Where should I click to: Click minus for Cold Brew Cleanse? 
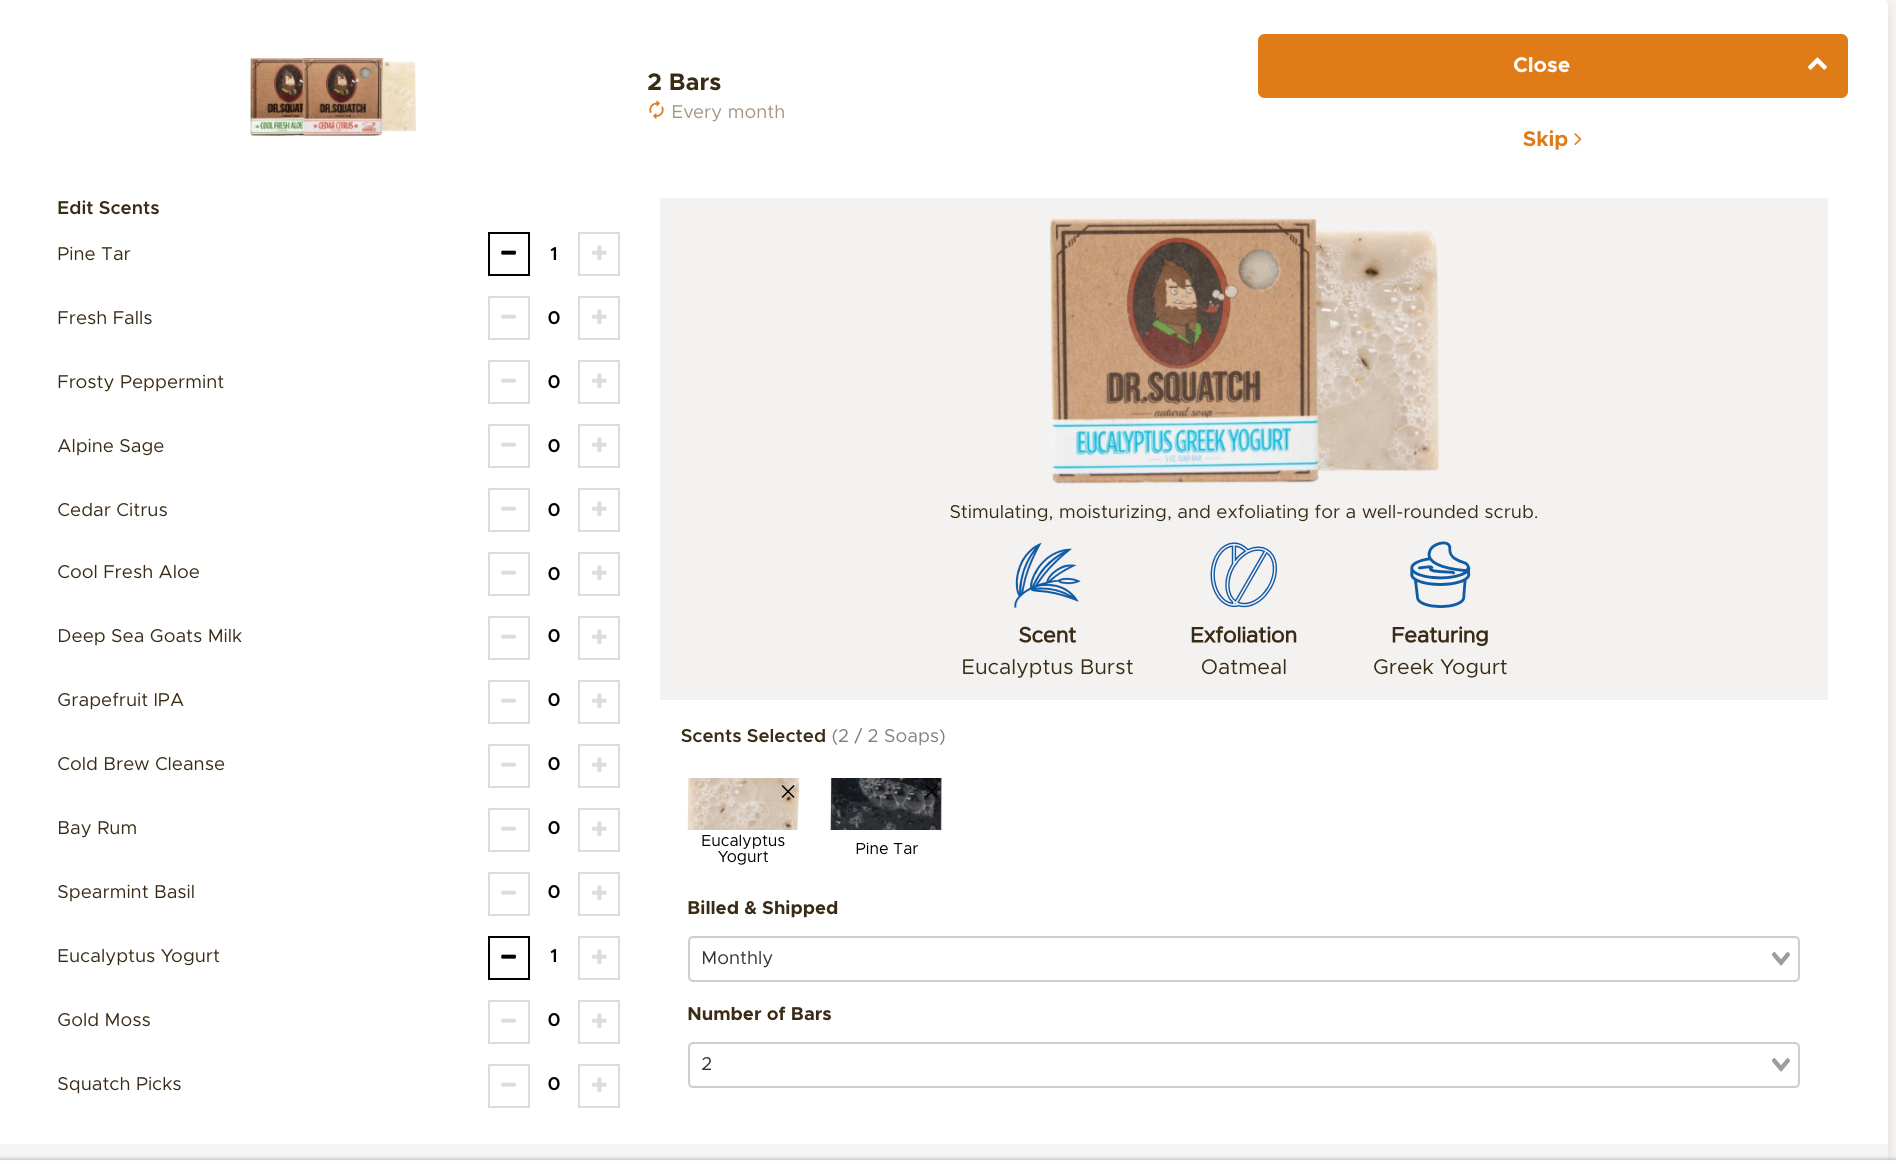(x=509, y=766)
